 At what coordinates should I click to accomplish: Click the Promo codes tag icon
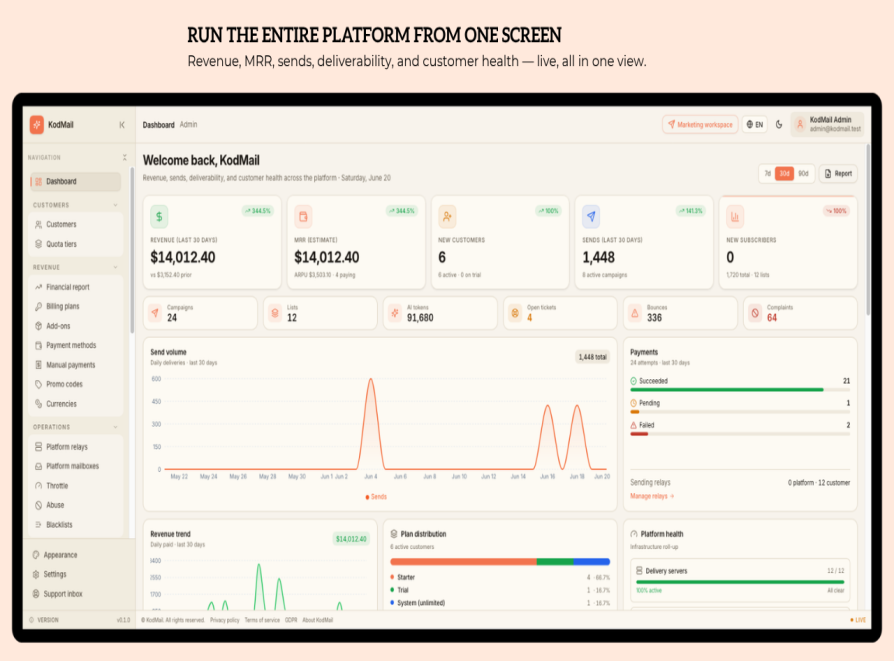tap(38, 384)
